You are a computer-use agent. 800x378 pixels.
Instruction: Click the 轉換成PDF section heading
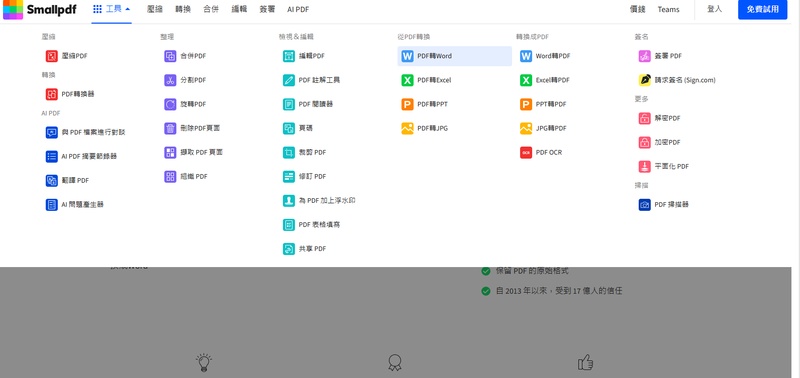point(533,37)
